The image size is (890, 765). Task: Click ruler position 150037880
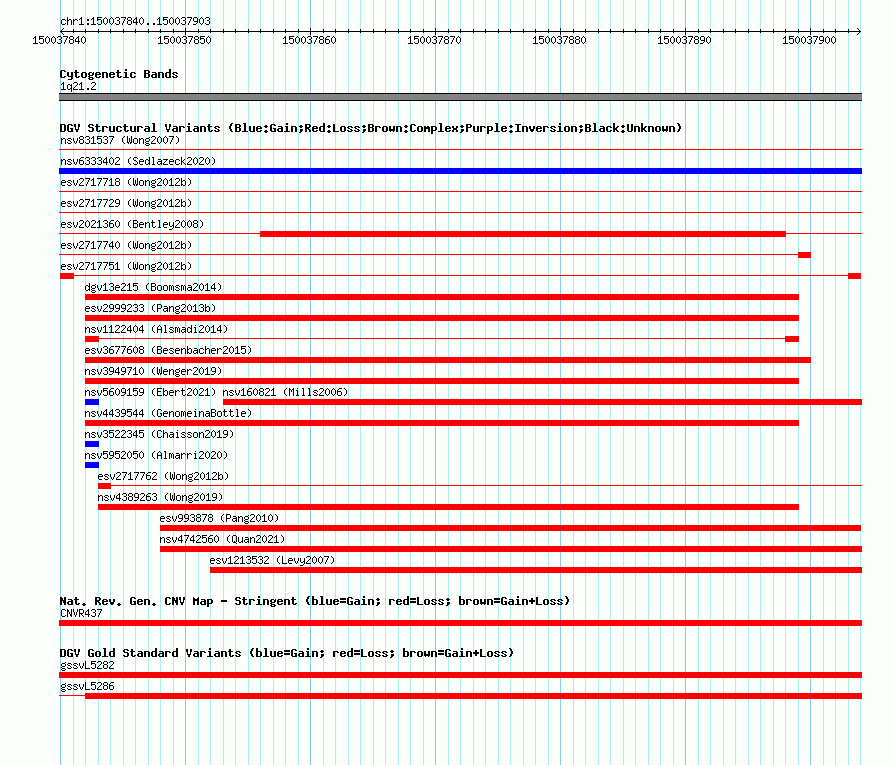(559, 40)
